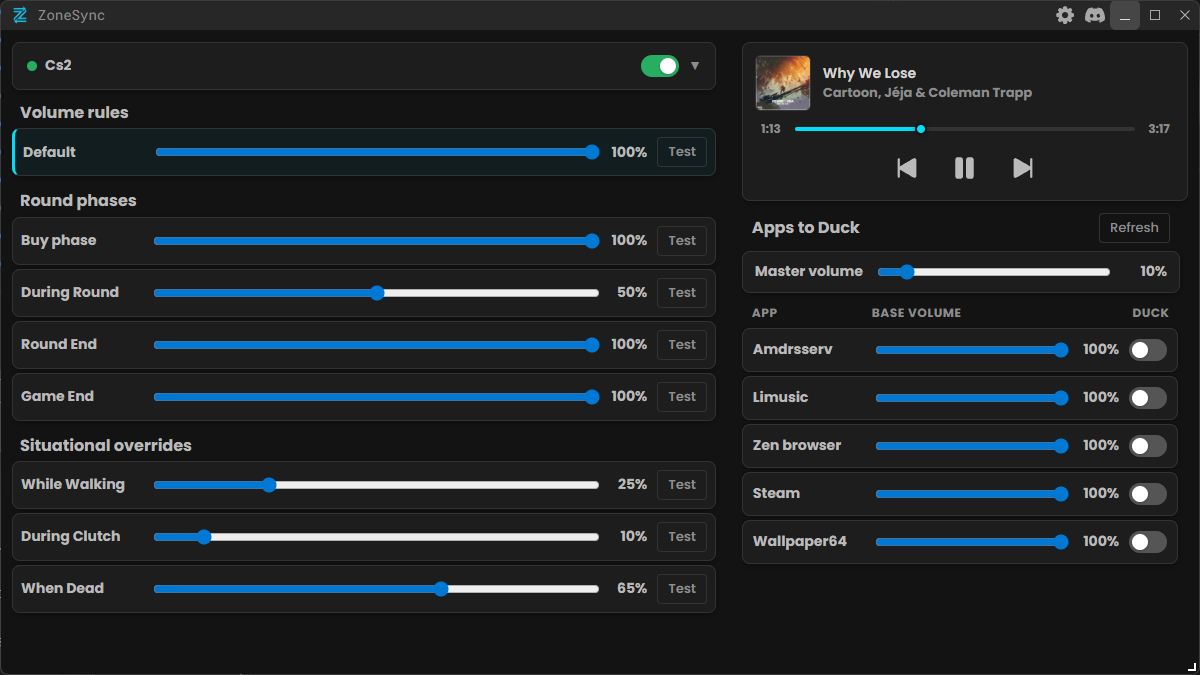
Task: Click the Default rule label
Action: tap(49, 152)
